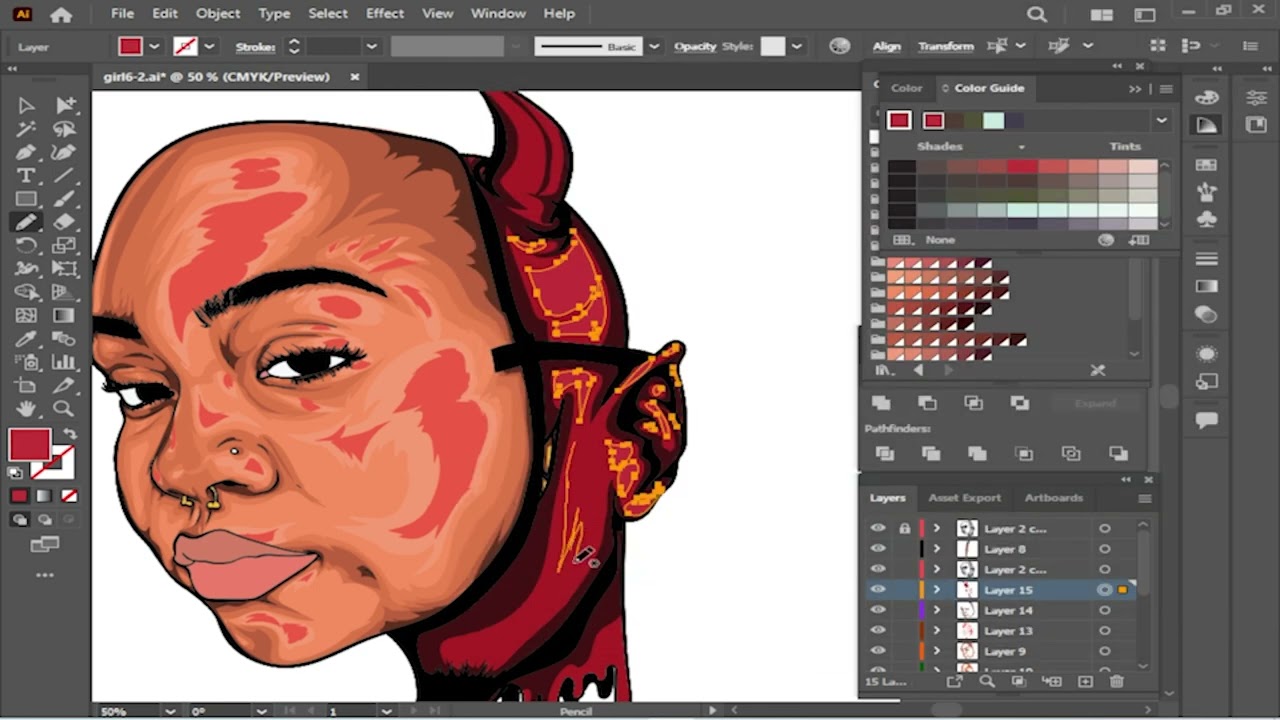Toggle visibility of Layer 8
This screenshot has width=1280, height=720.
pyautogui.click(x=878, y=549)
